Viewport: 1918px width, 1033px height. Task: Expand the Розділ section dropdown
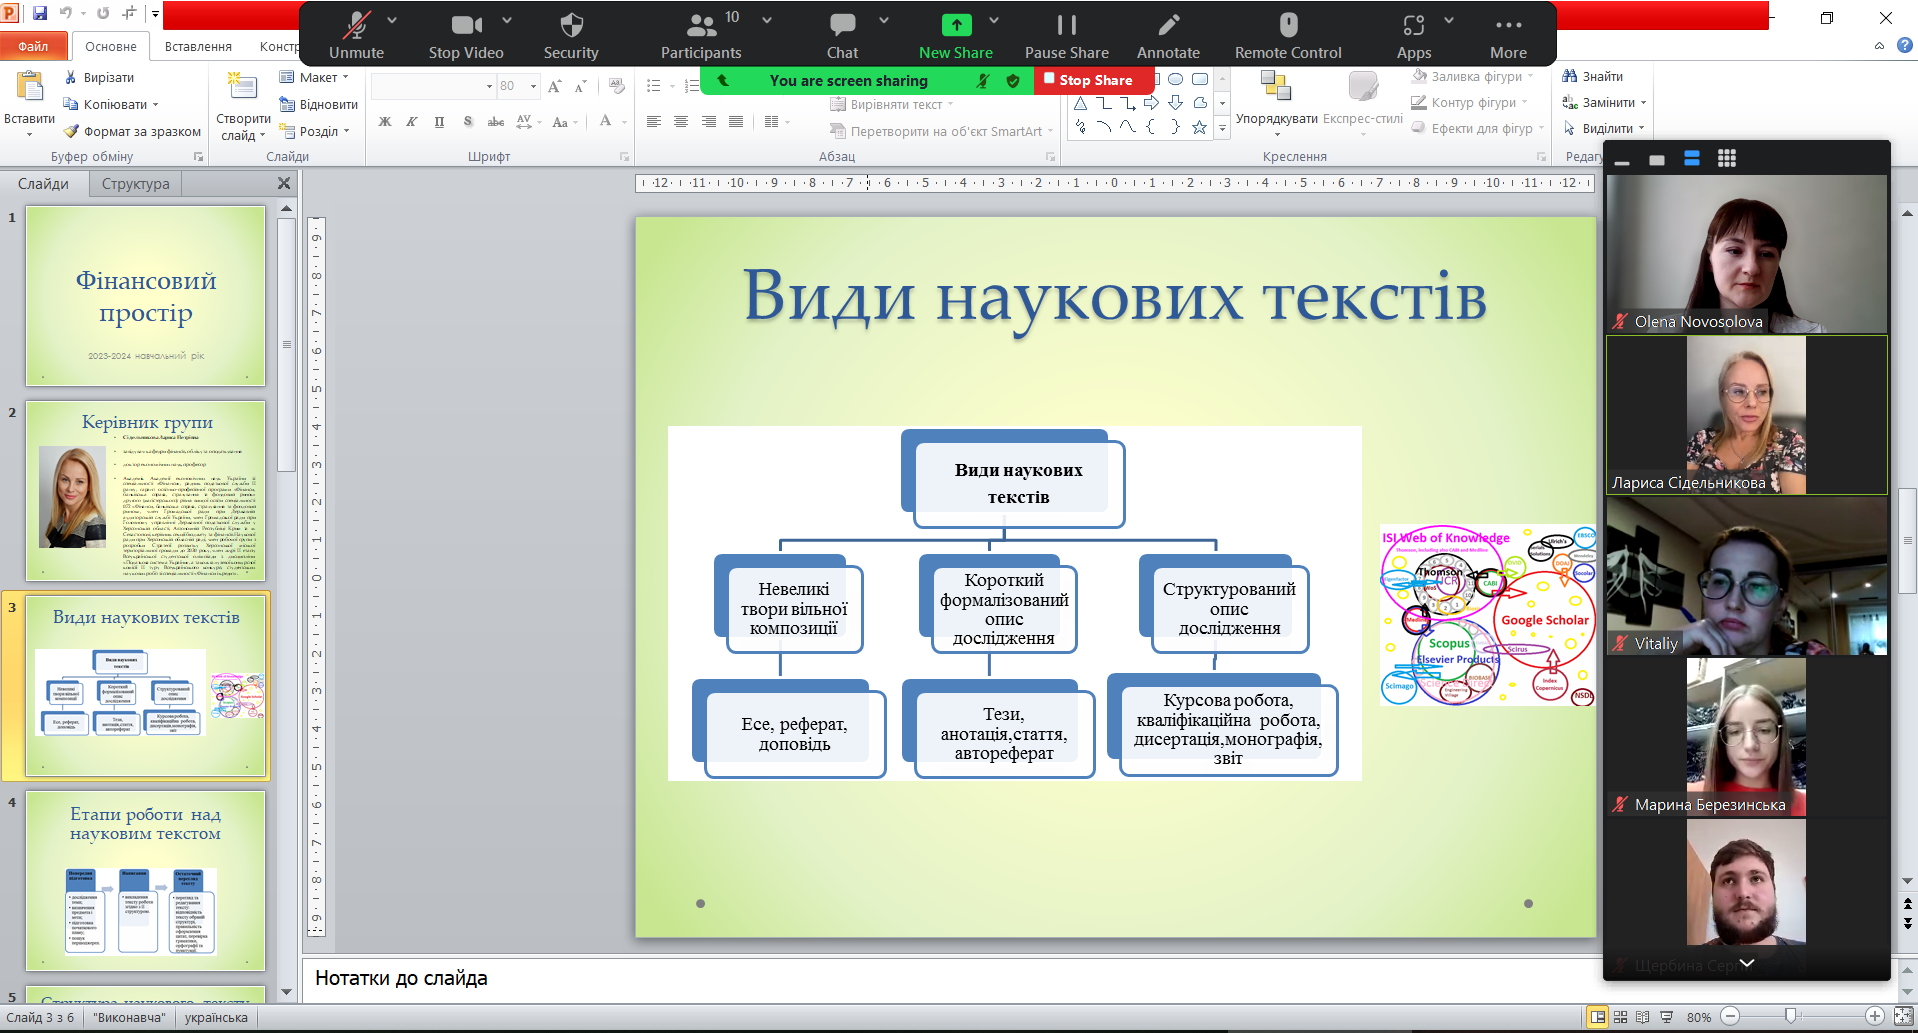pyautogui.click(x=314, y=131)
